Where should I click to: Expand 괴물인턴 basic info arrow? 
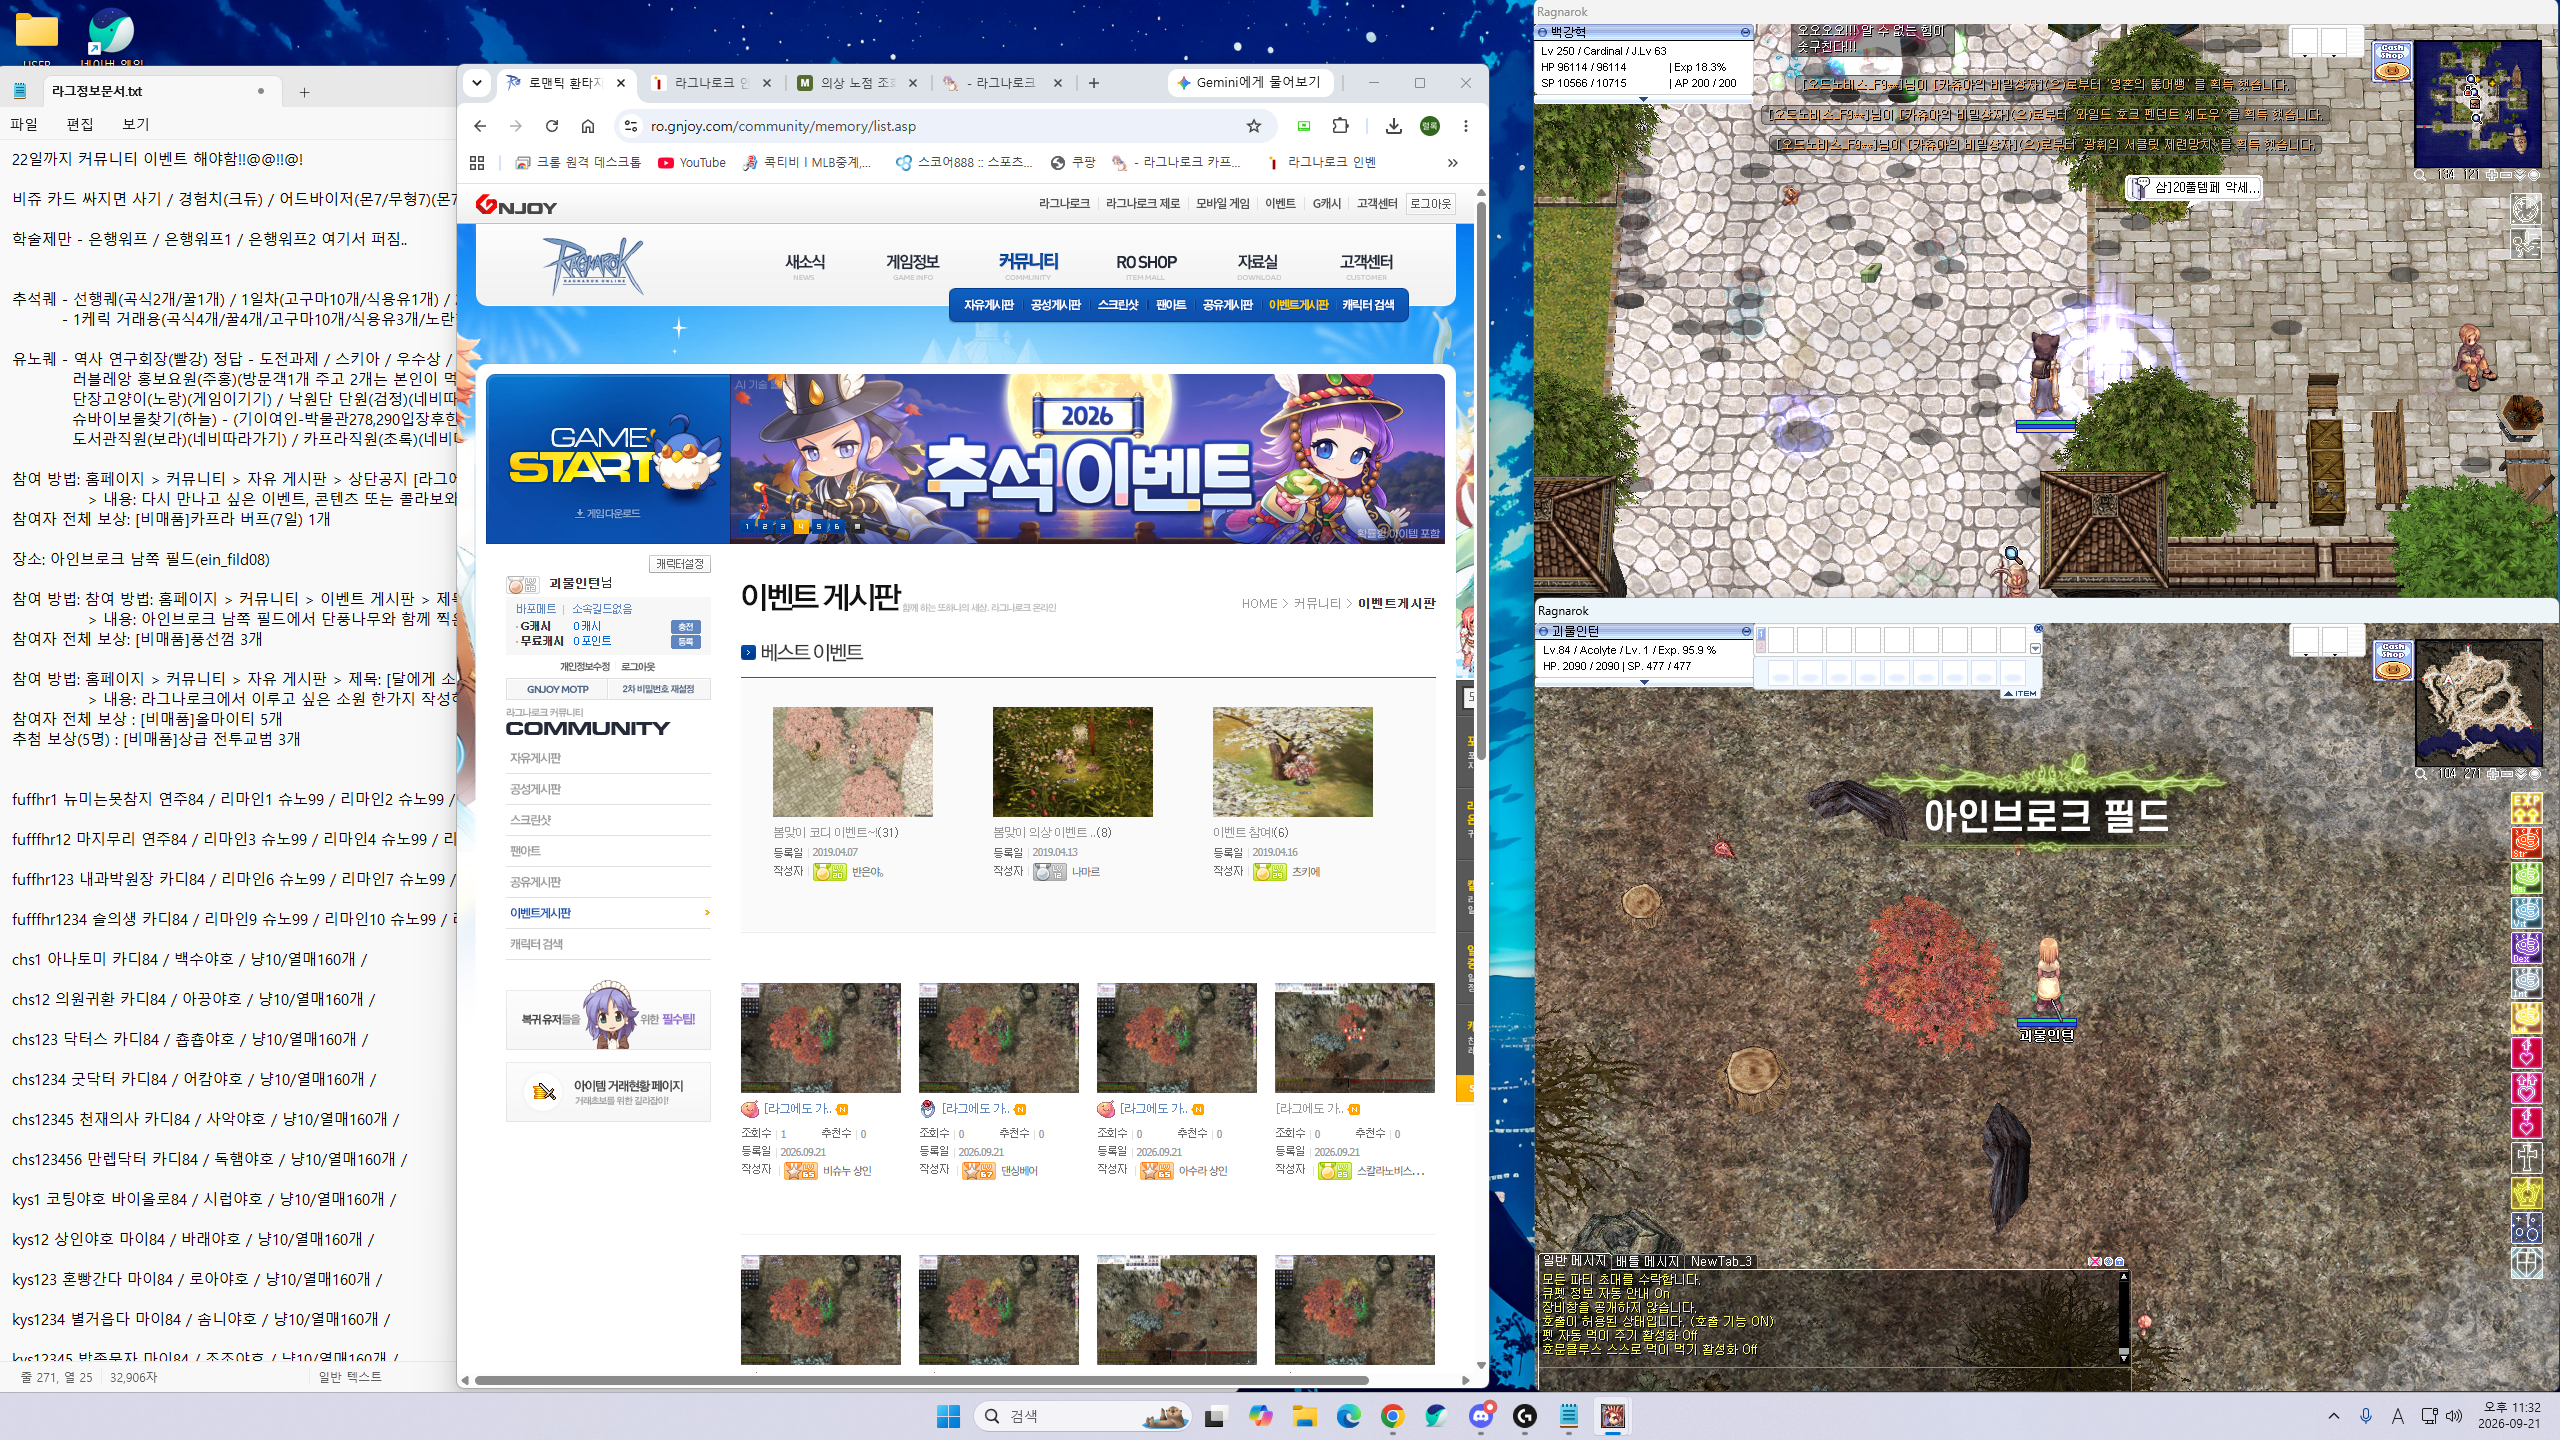coord(1644,682)
